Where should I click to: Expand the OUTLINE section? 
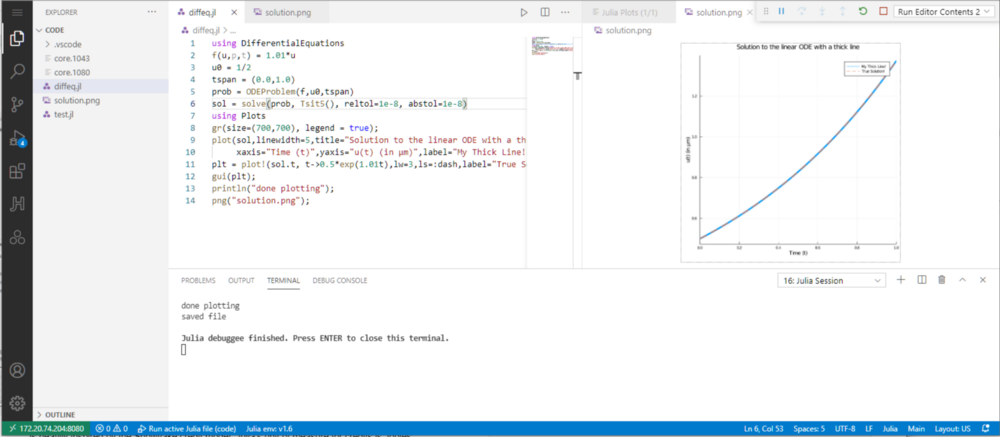tap(60, 414)
